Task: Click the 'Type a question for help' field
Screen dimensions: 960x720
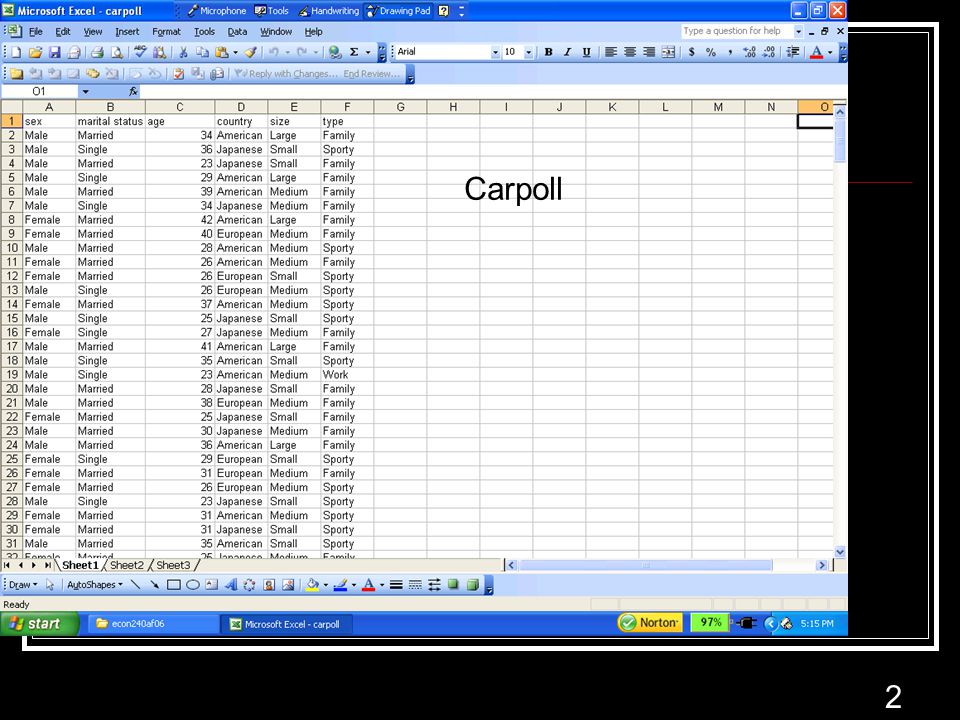Action: click(737, 31)
